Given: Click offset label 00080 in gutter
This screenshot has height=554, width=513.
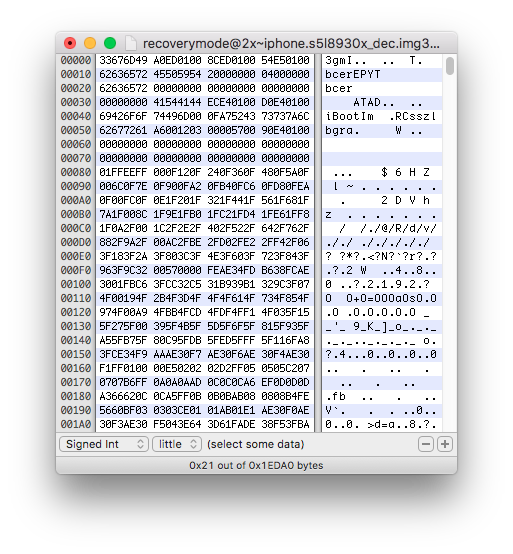Looking at the screenshot, I should (x=76, y=172).
